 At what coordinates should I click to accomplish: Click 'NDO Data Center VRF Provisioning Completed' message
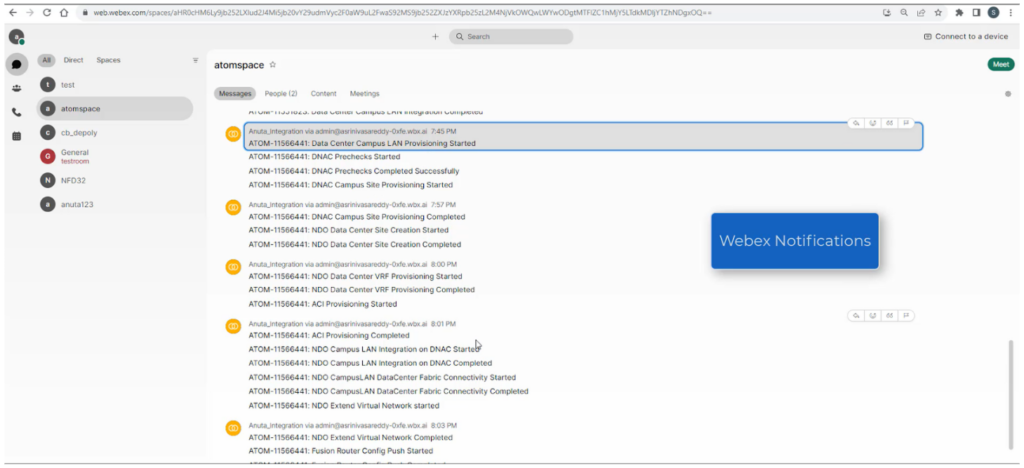pyautogui.click(x=362, y=289)
